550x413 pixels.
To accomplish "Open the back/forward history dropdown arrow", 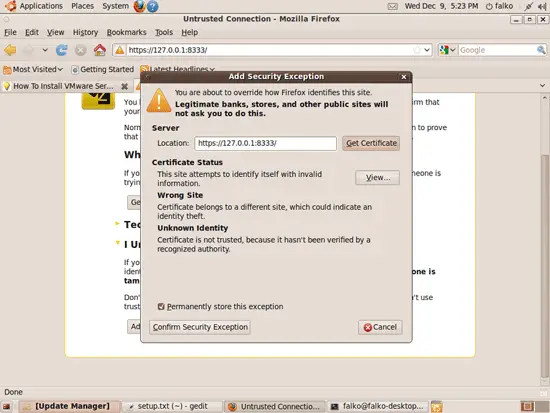I will [x=45, y=50].
